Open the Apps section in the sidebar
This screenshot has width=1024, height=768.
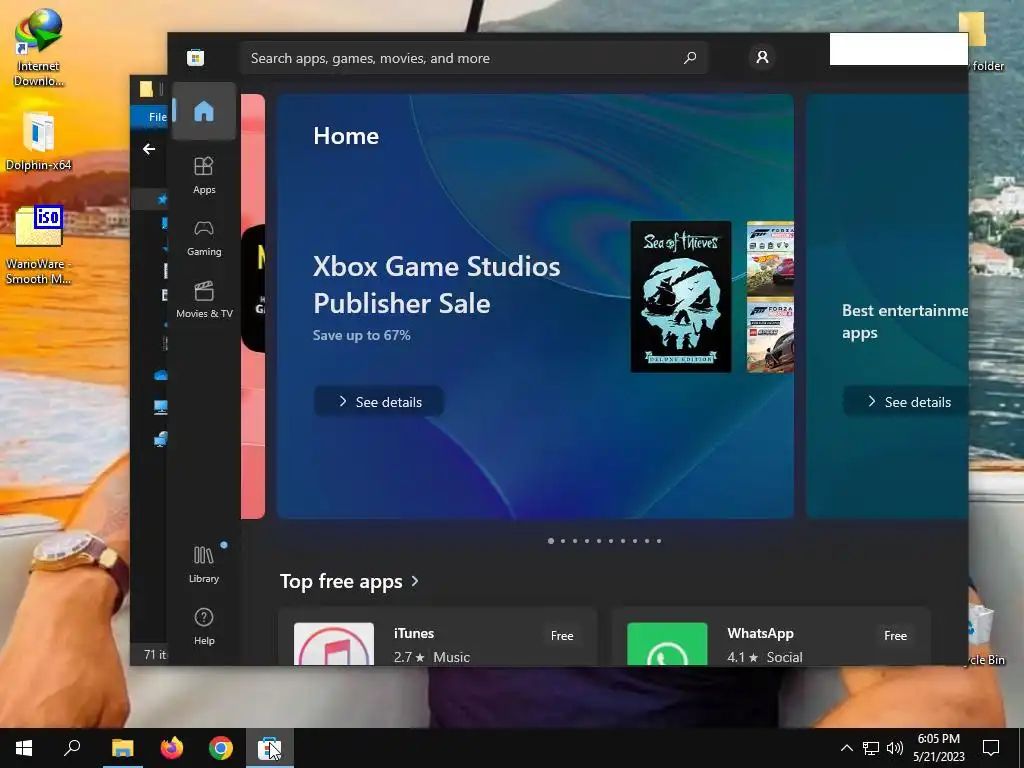pos(204,175)
